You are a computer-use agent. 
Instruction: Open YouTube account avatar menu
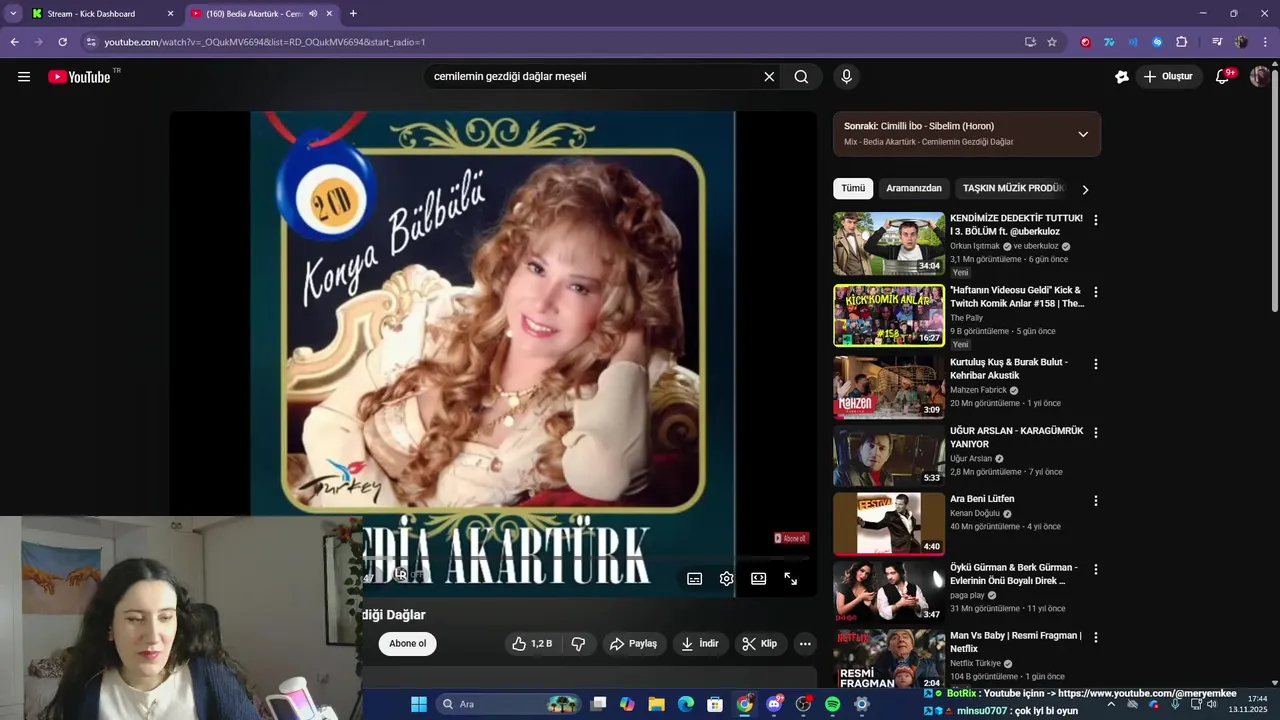tap(1259, 76)
